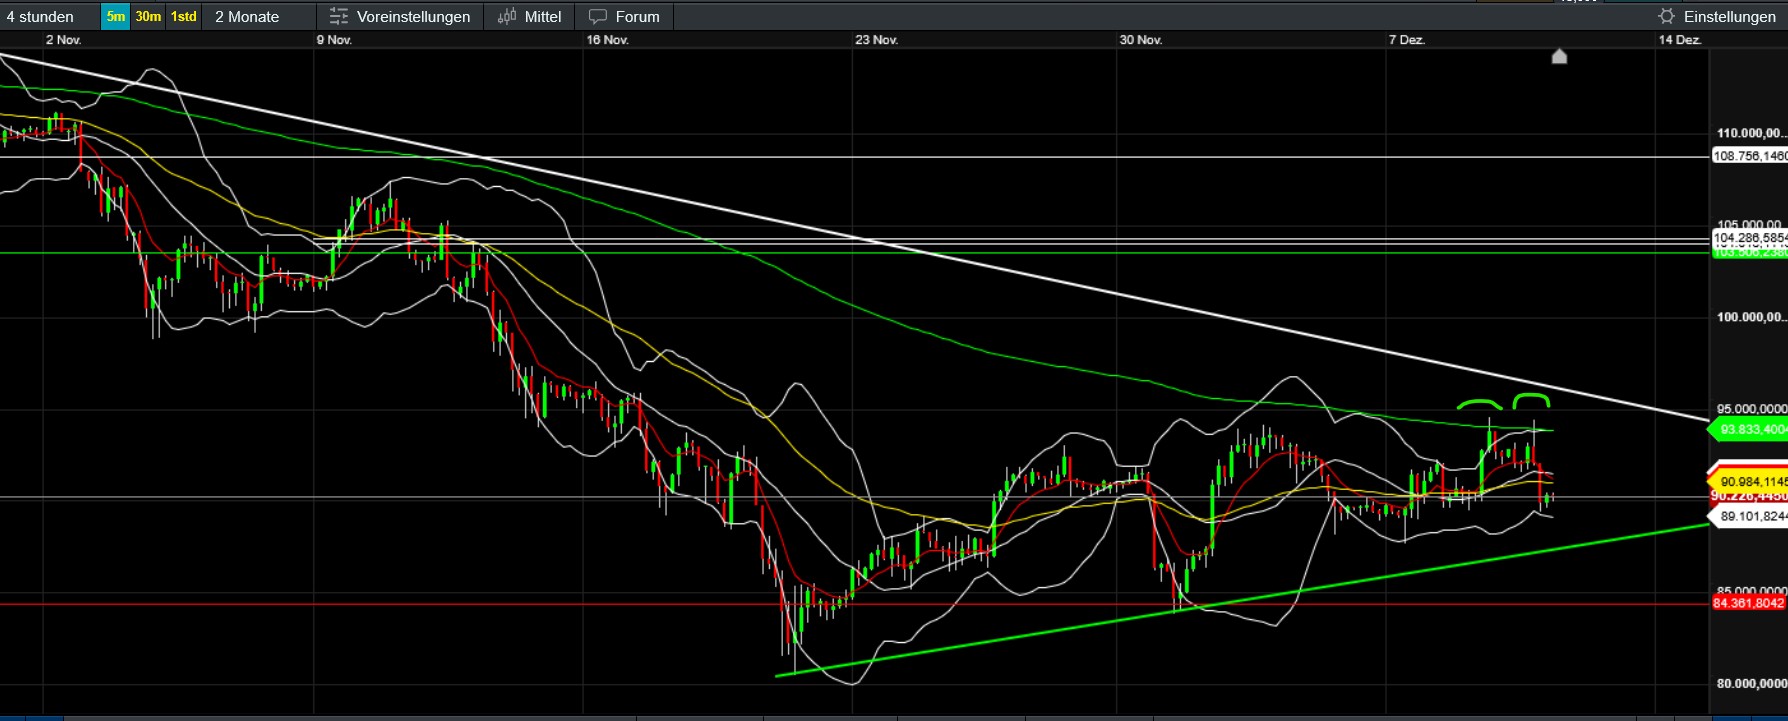Activate the 5m timeframe button
1788x721 pixels.
pos(116,17)
